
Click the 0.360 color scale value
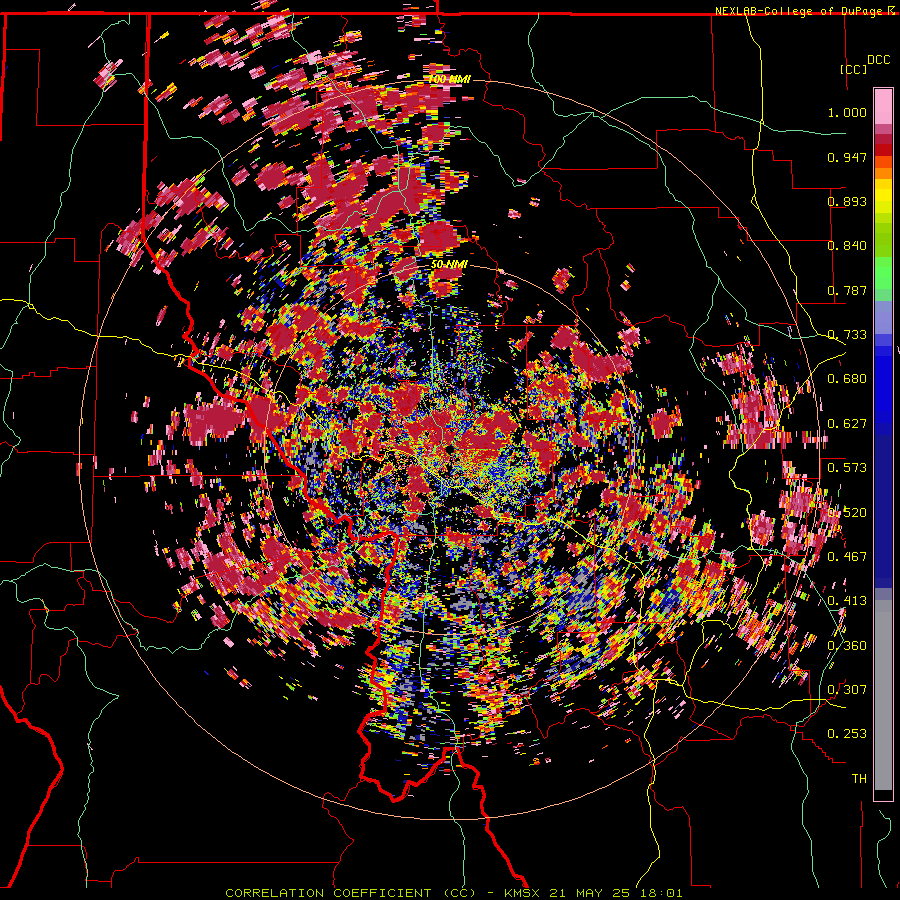[847, 646]
